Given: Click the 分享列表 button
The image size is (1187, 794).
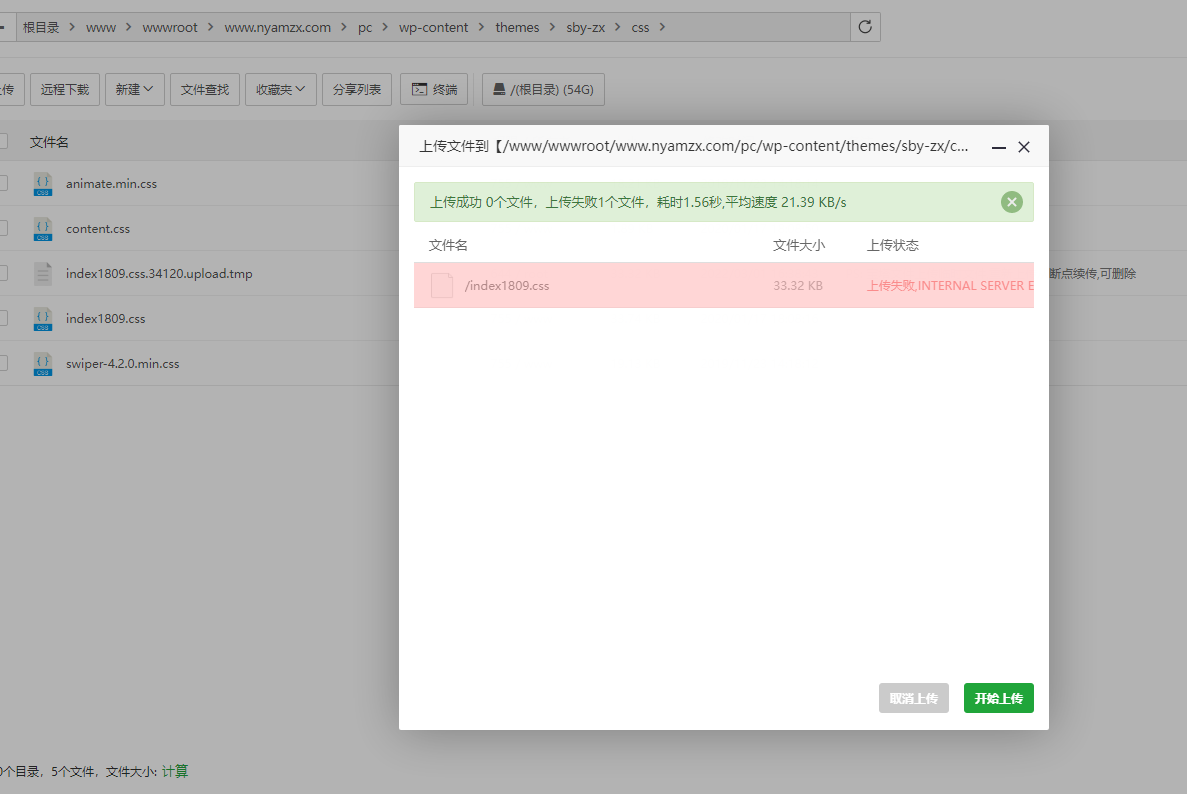Looking at the screenshot, I should [x=357, y=89].
